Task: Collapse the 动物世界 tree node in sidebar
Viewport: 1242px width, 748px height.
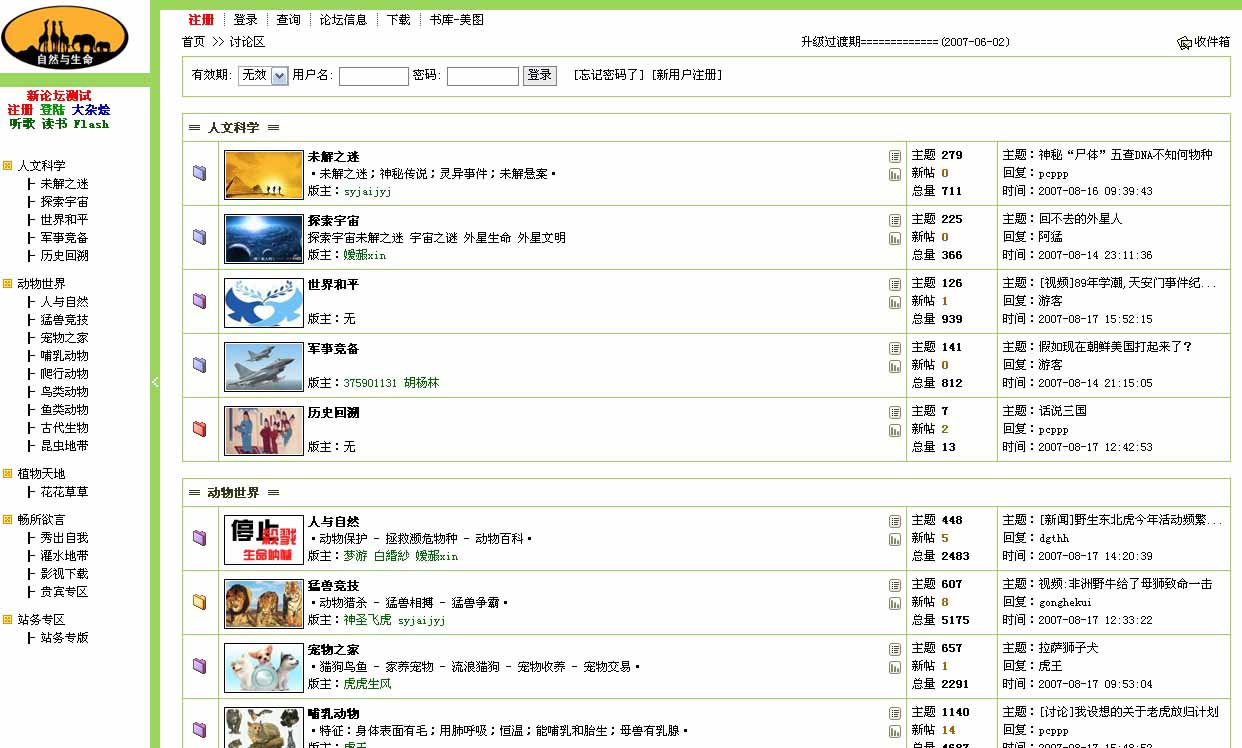Action: pyautogui.click(x=7, y=284)
